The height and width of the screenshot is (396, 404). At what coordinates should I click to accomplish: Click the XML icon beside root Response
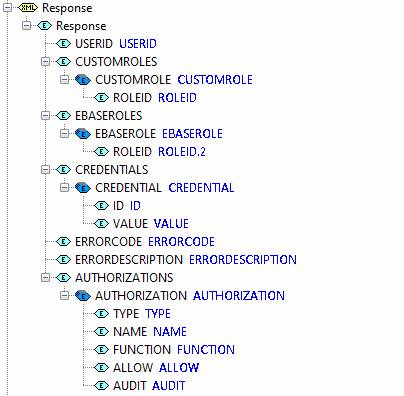pyautogui.click(x=28, y=7)
